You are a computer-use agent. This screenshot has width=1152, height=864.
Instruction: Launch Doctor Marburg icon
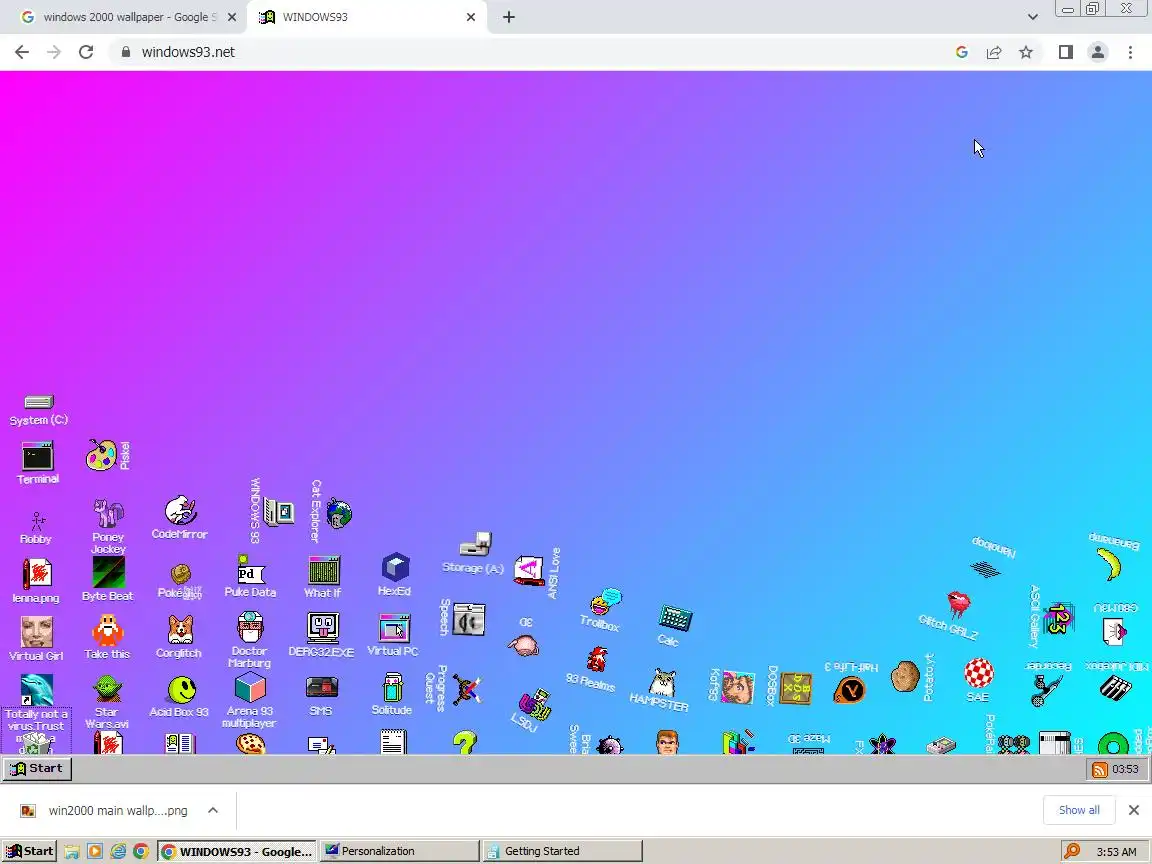(x=251, y=627)
